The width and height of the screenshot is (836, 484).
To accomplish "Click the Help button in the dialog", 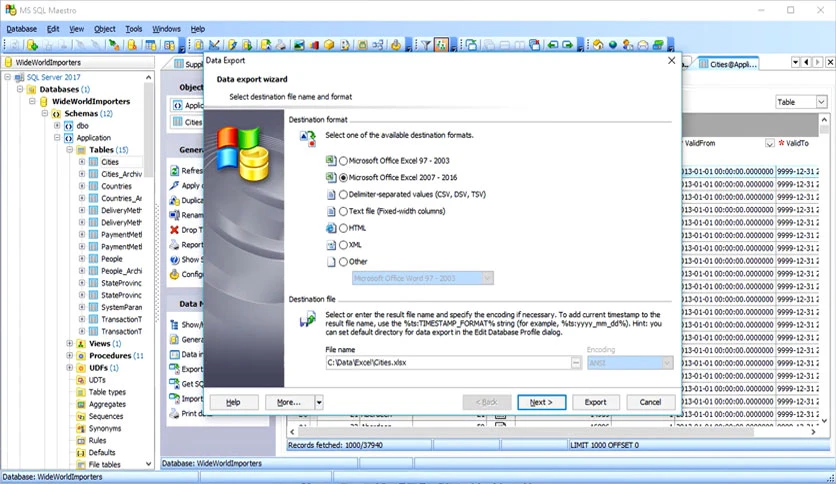I will pyautogui.click(x=234, y=402).
